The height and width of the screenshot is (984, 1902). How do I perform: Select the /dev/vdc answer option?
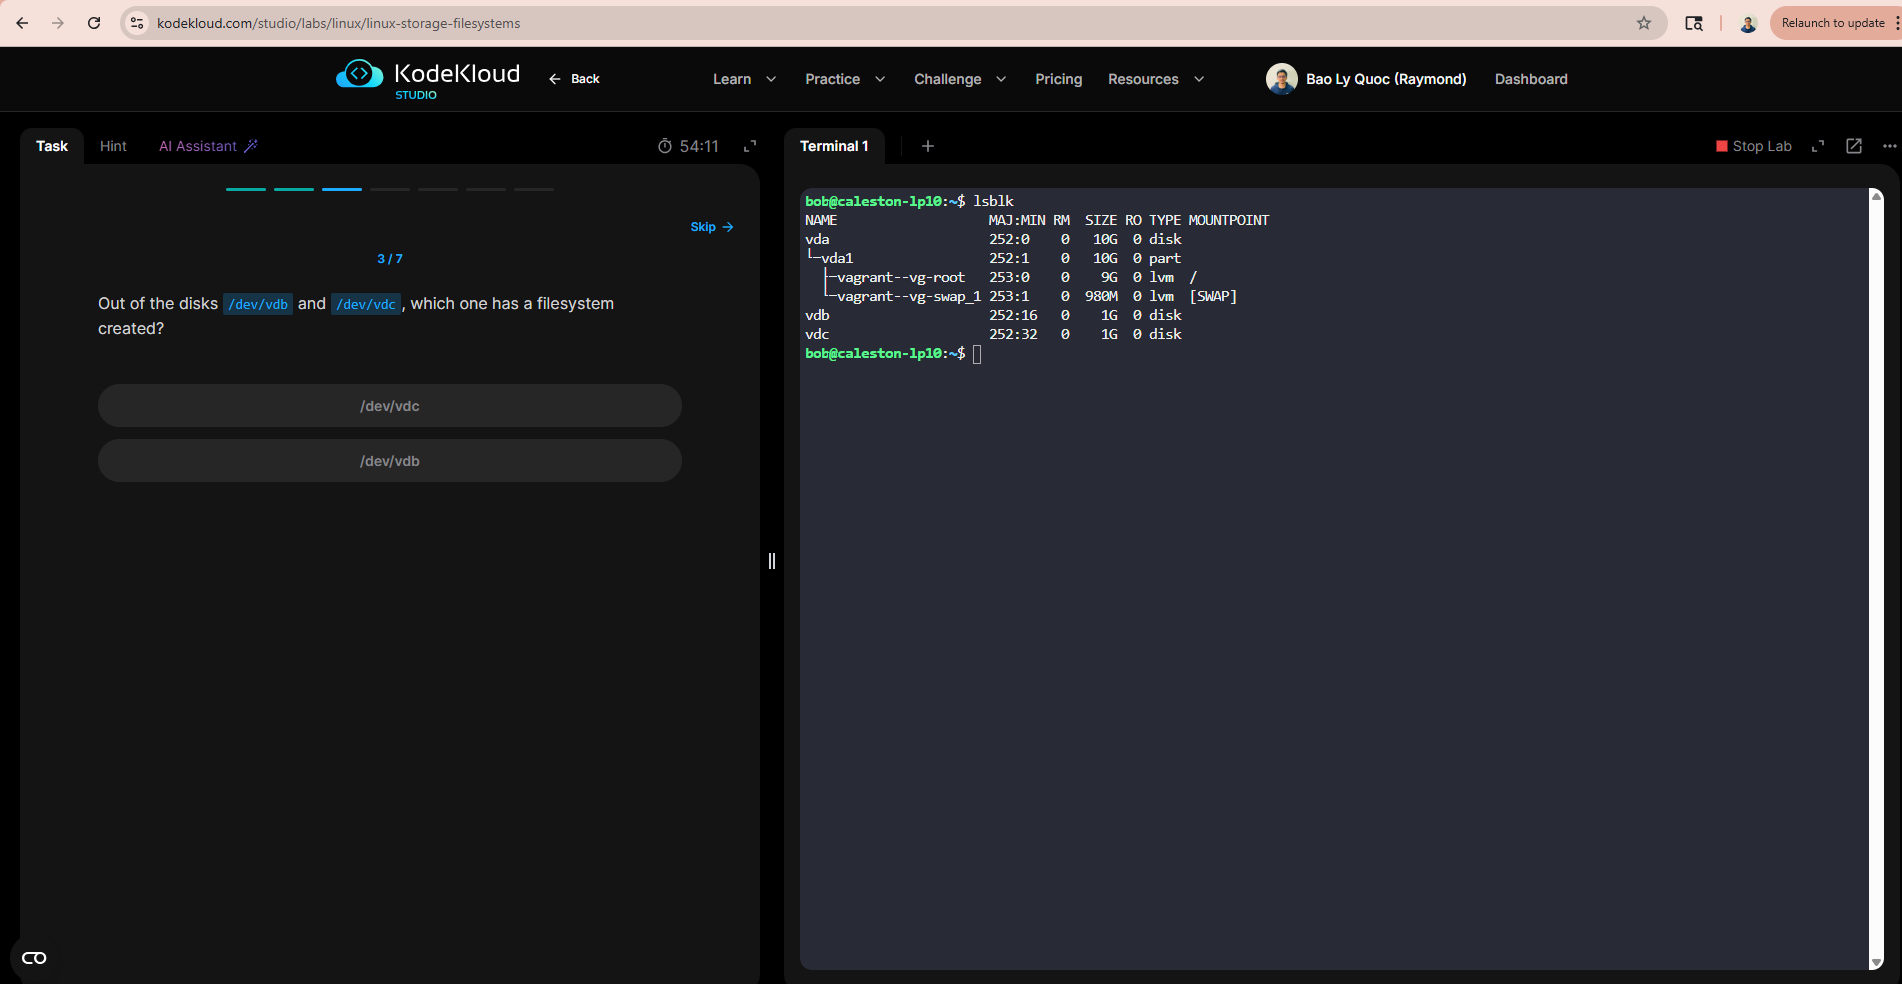click(x=390, y=406)
